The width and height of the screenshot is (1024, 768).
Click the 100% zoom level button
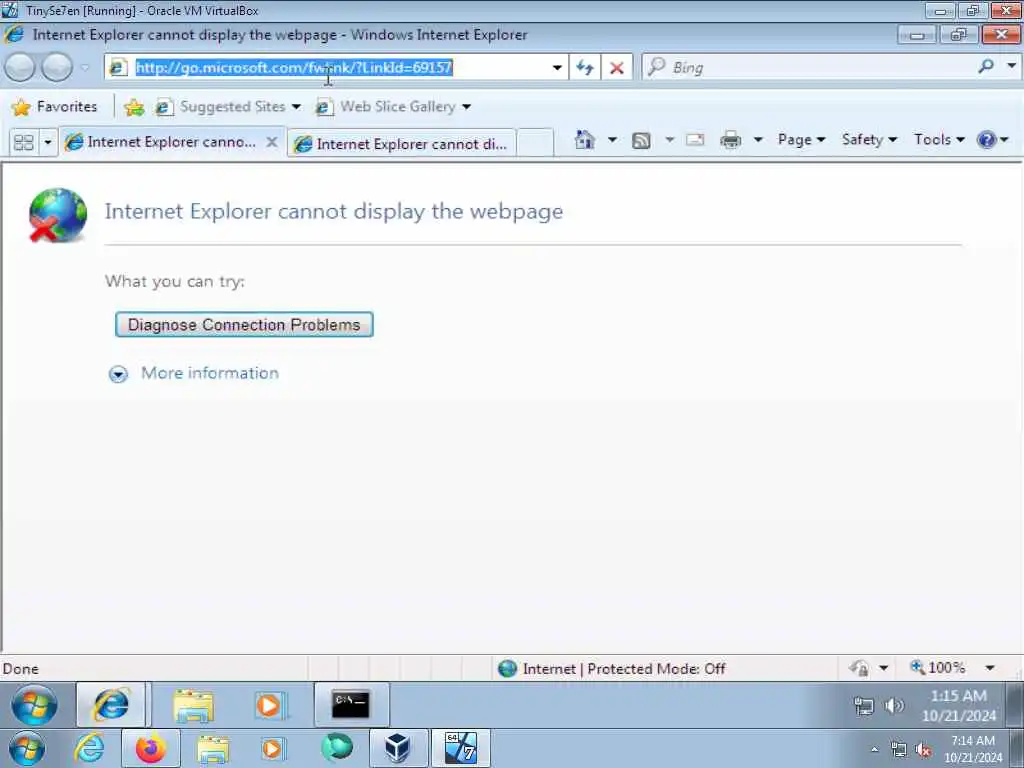938,667
